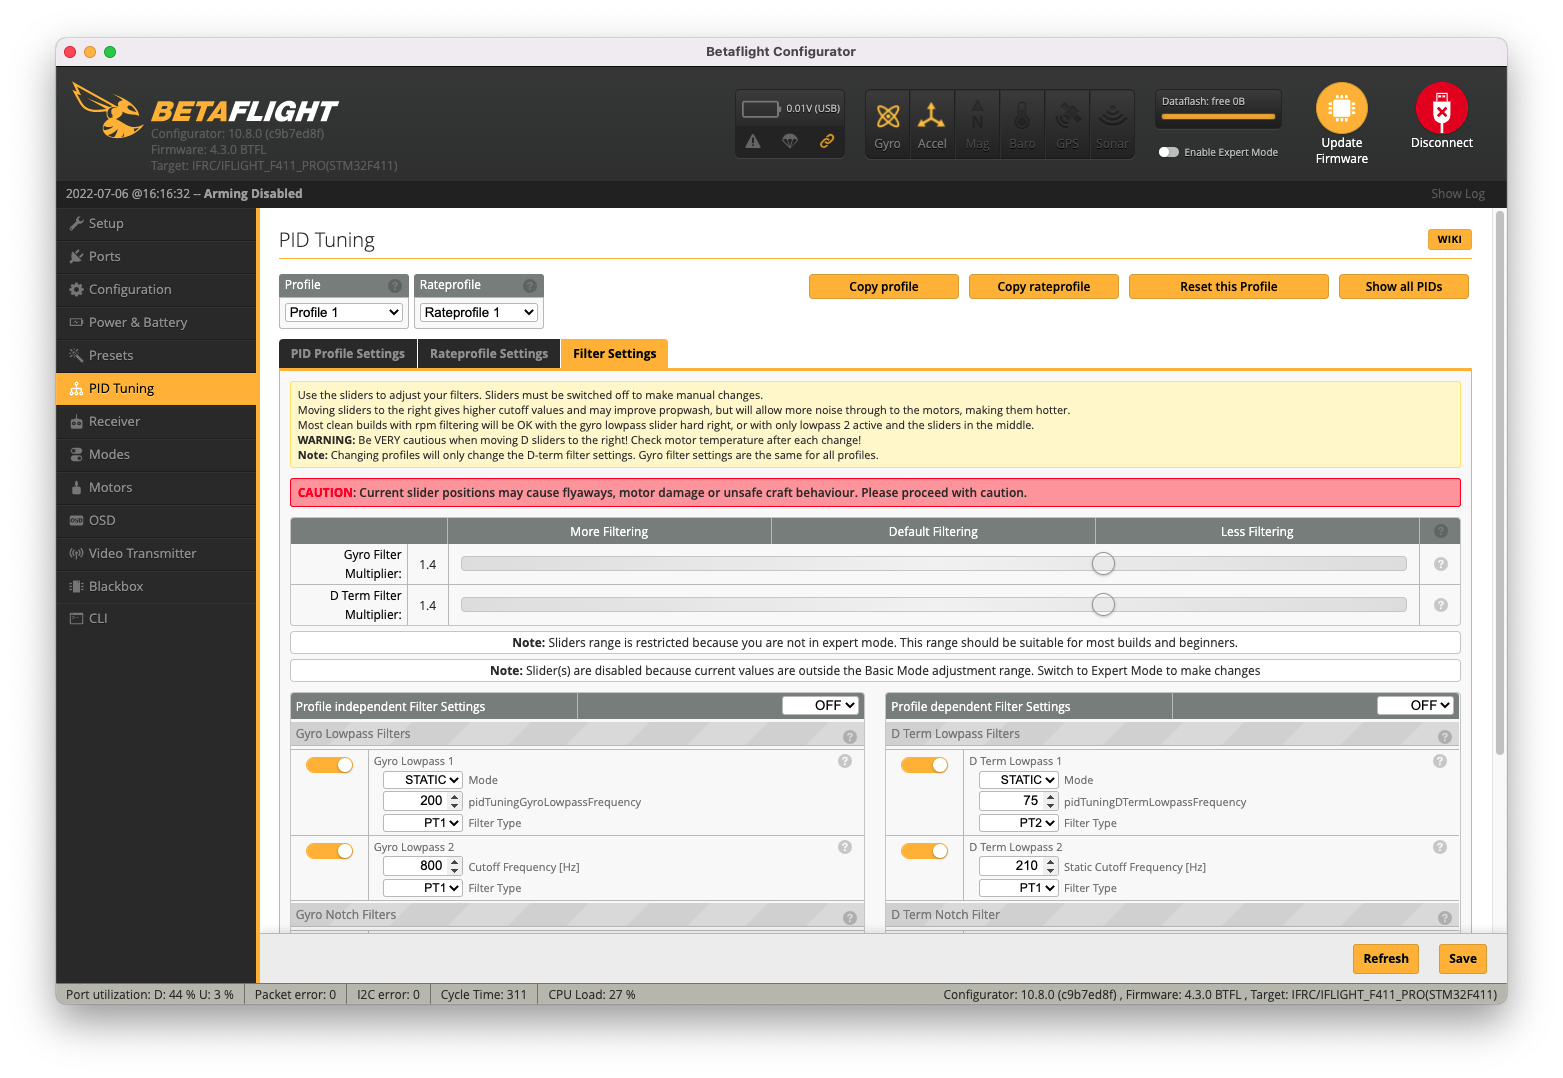This screenshot has width=1563, height=1078.
Task: Enable Expert Mode switch
Action: (1168, 152)
